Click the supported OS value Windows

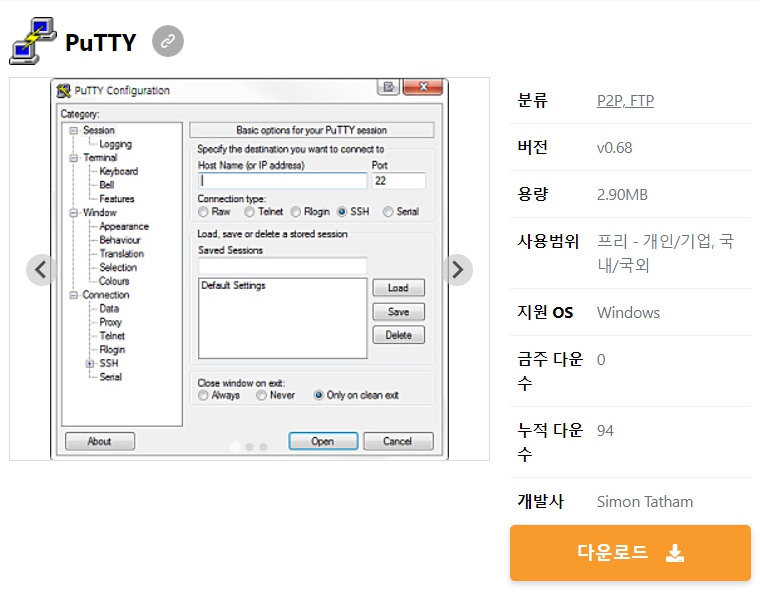(x=628, y=313)
